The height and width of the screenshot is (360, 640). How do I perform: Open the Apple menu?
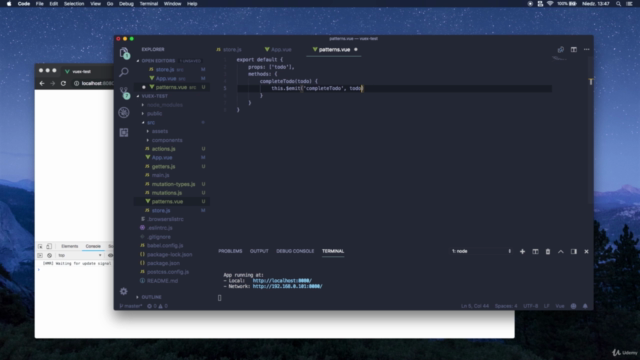click(9, 4)
